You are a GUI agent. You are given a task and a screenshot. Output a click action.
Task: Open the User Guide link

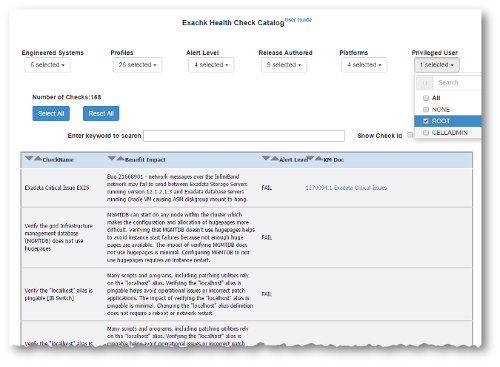(298, 20)
